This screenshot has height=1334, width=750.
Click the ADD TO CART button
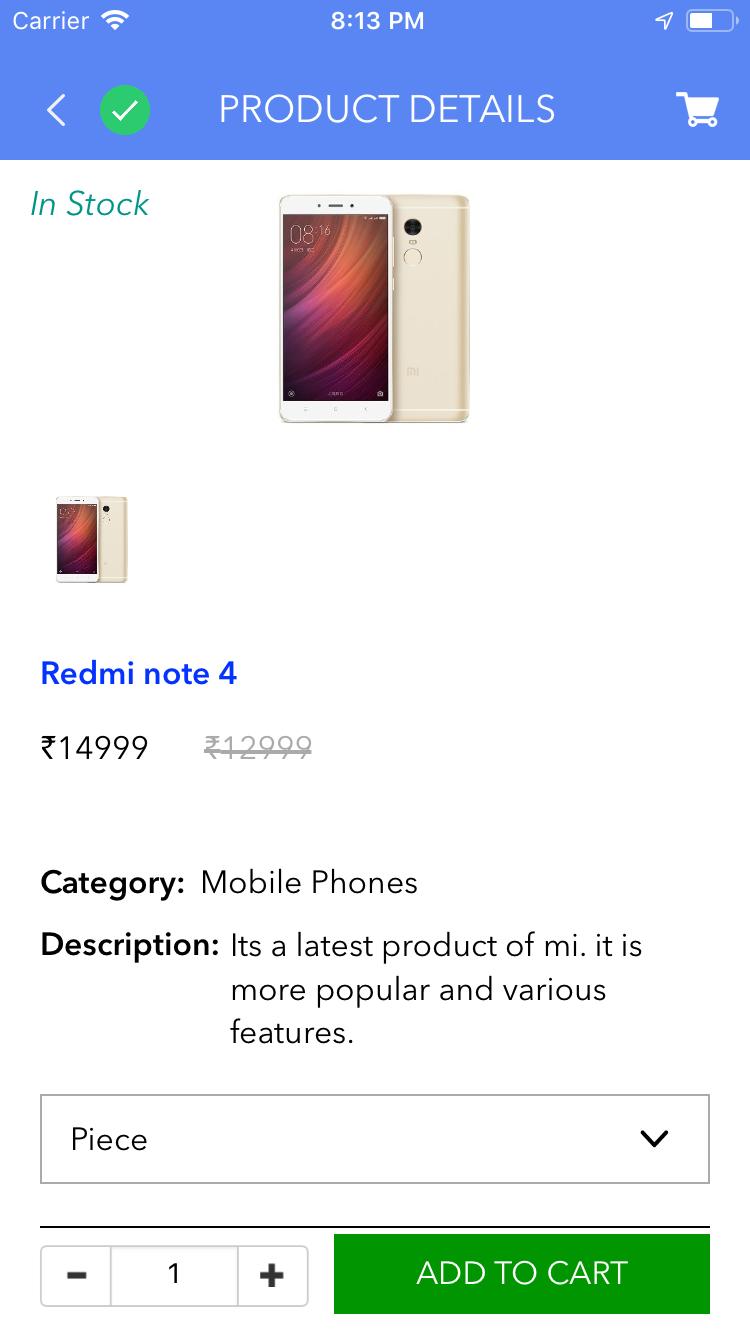[x=522, y=1273]
